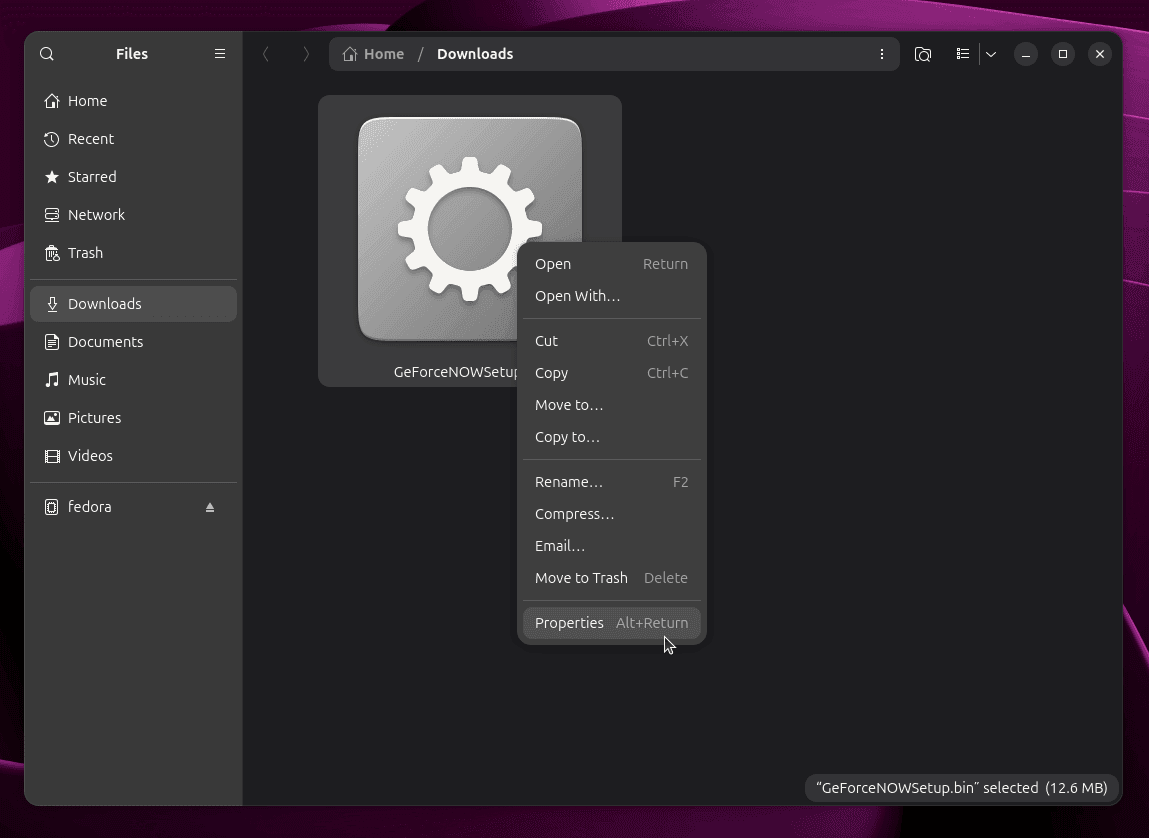Choose Open With… from the context menu
The width and height of the screenshot is (1149, 838).
pos(611,297)
